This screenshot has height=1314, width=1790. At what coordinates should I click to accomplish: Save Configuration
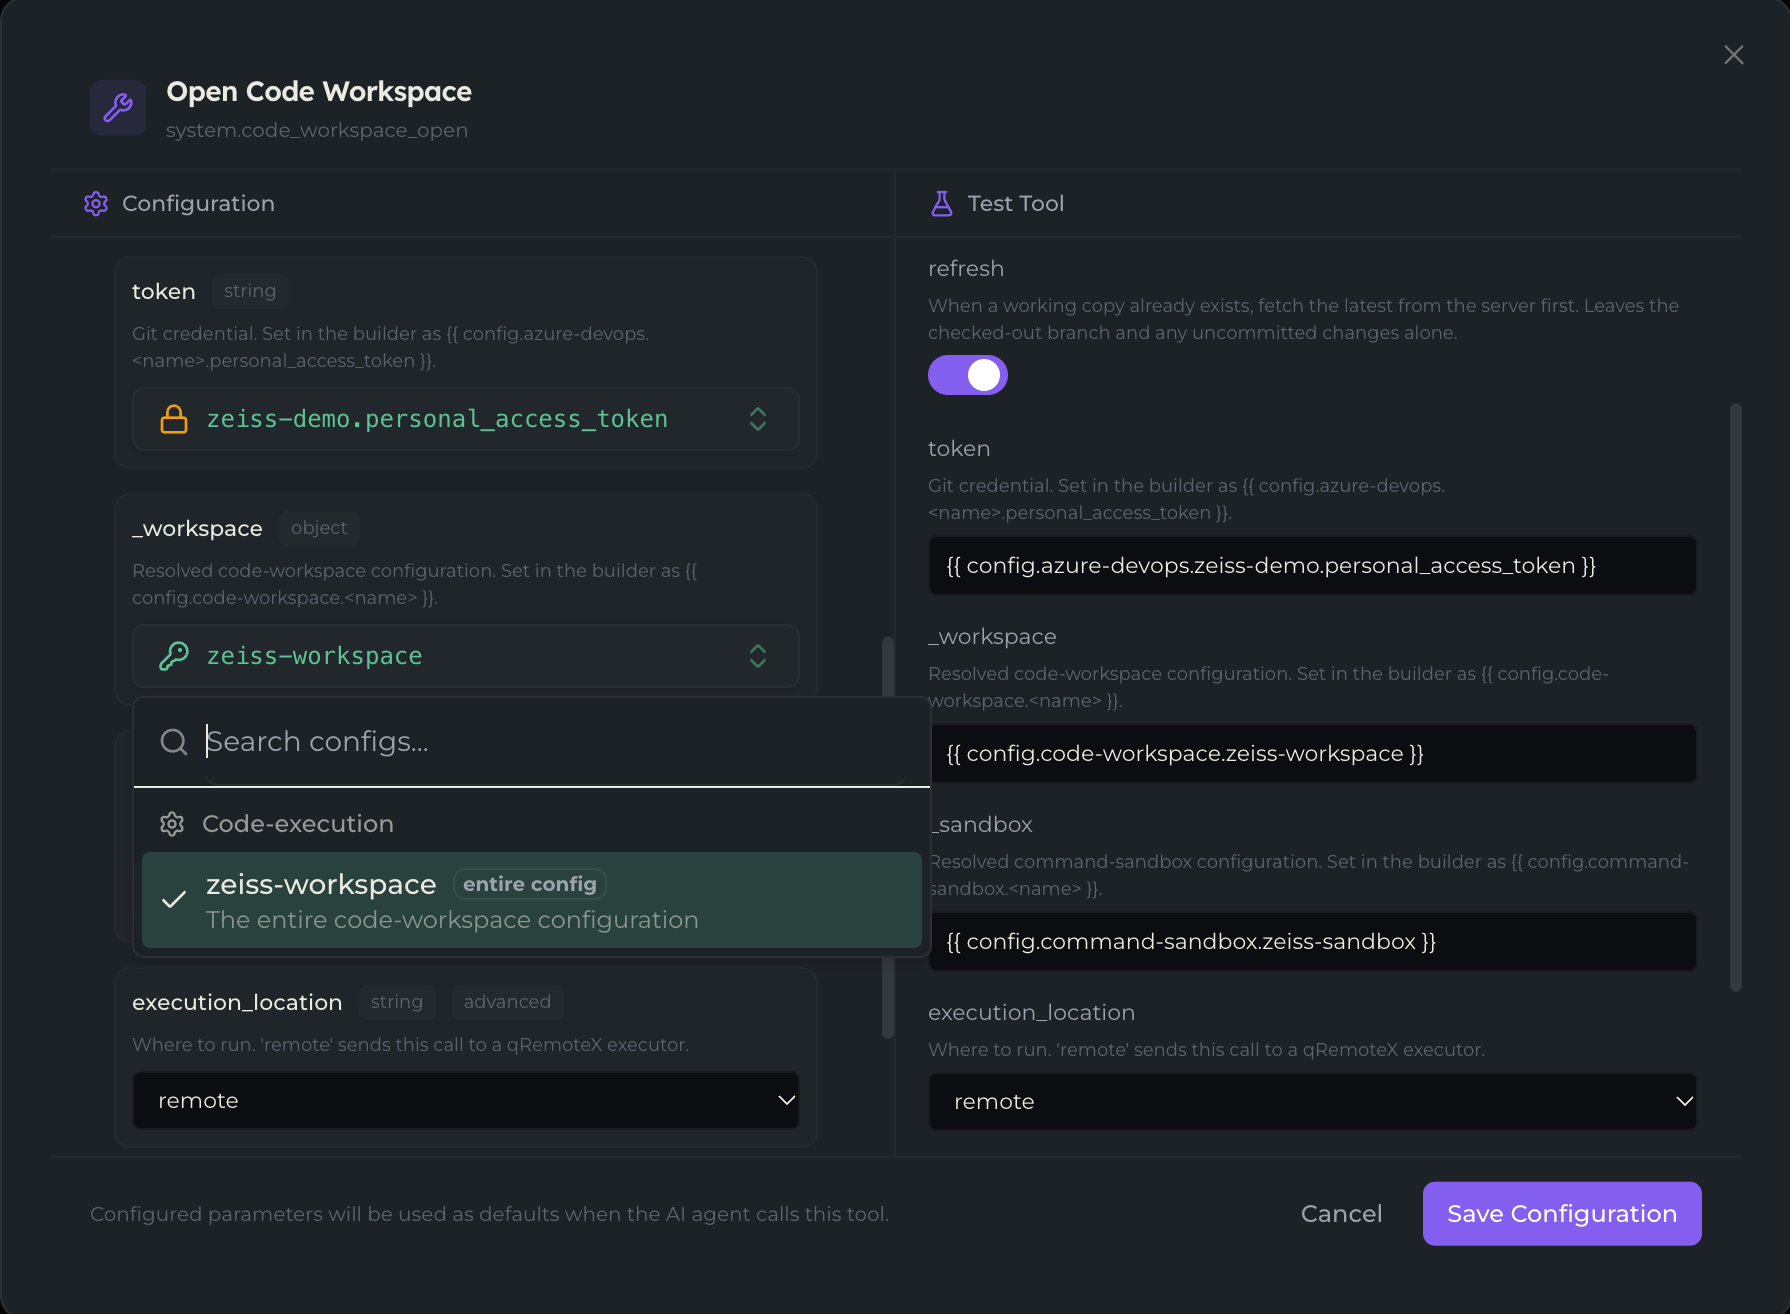1562,1214
